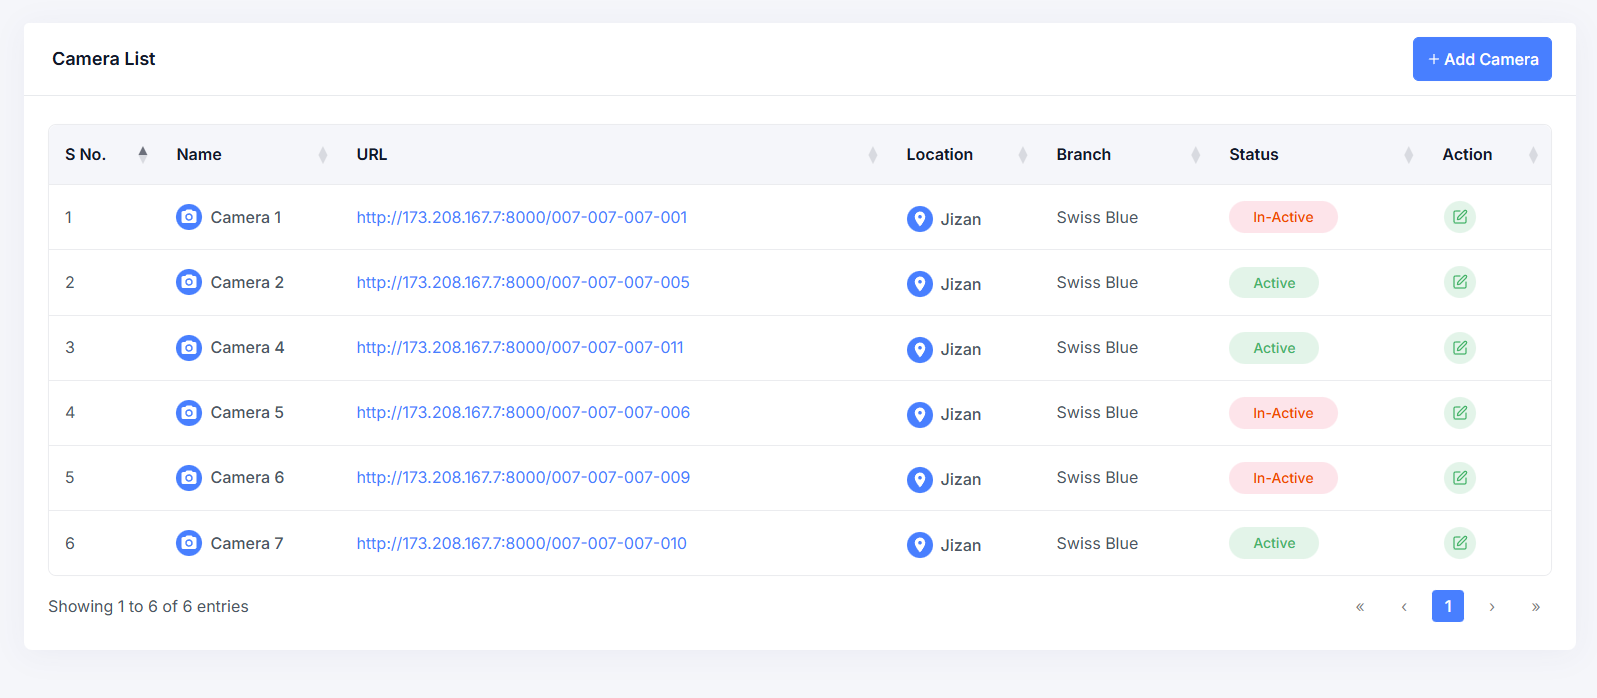1597x698 pixels.
Task: Click location pin icon in Camera 7 row
Action: [919, 545]
